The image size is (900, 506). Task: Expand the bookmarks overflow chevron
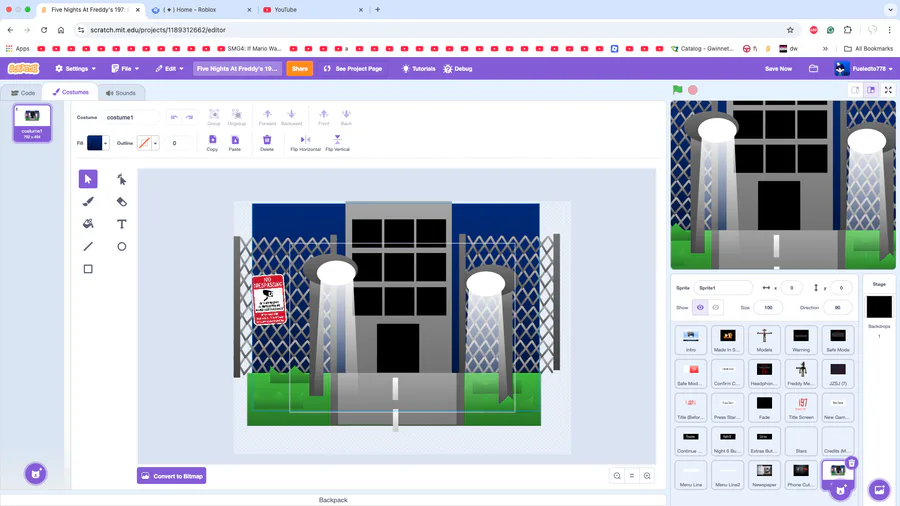click(x=825, y=49)
